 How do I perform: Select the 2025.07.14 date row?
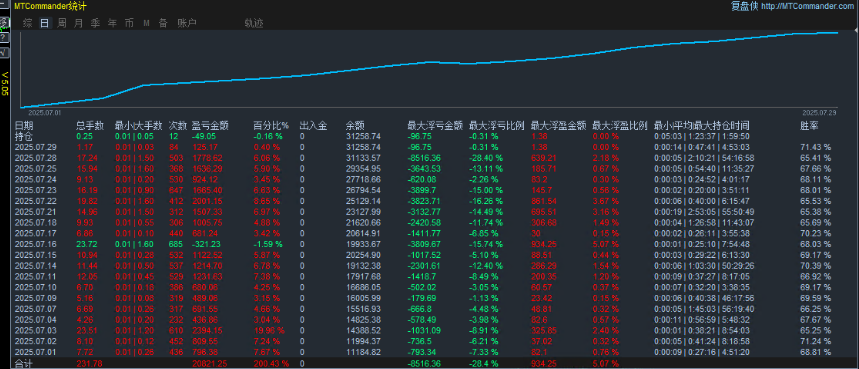tap(36, 265)
